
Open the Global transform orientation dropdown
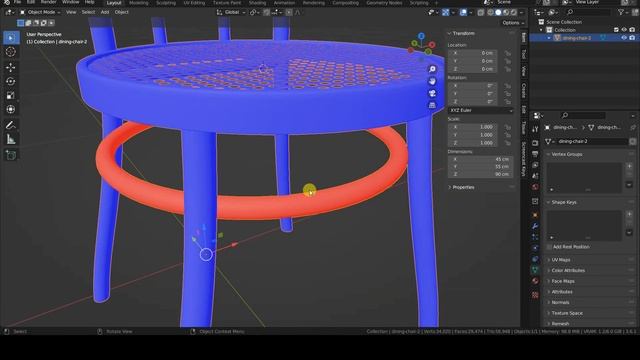[231, 13]
